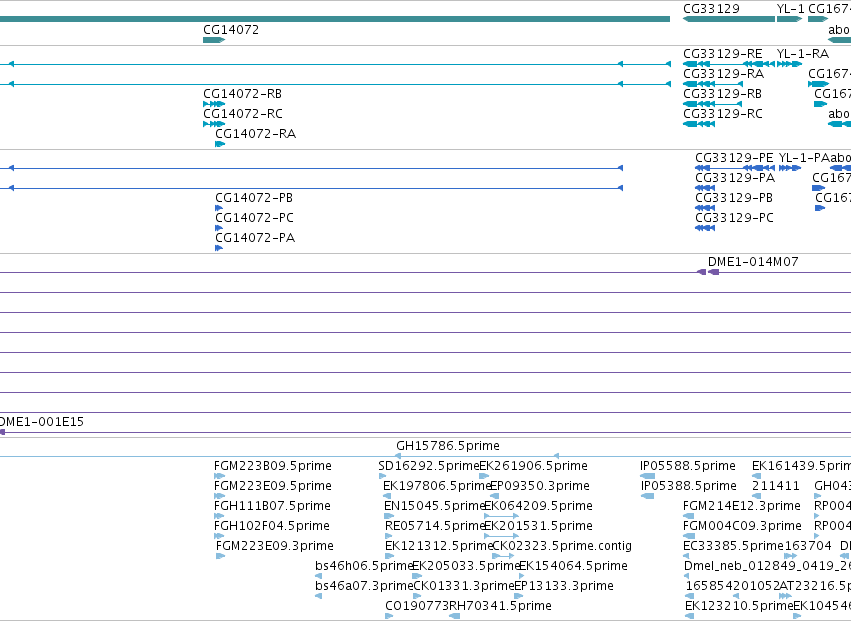Select the EK064209.5prime EST label
851x621 pixels.
538,506
